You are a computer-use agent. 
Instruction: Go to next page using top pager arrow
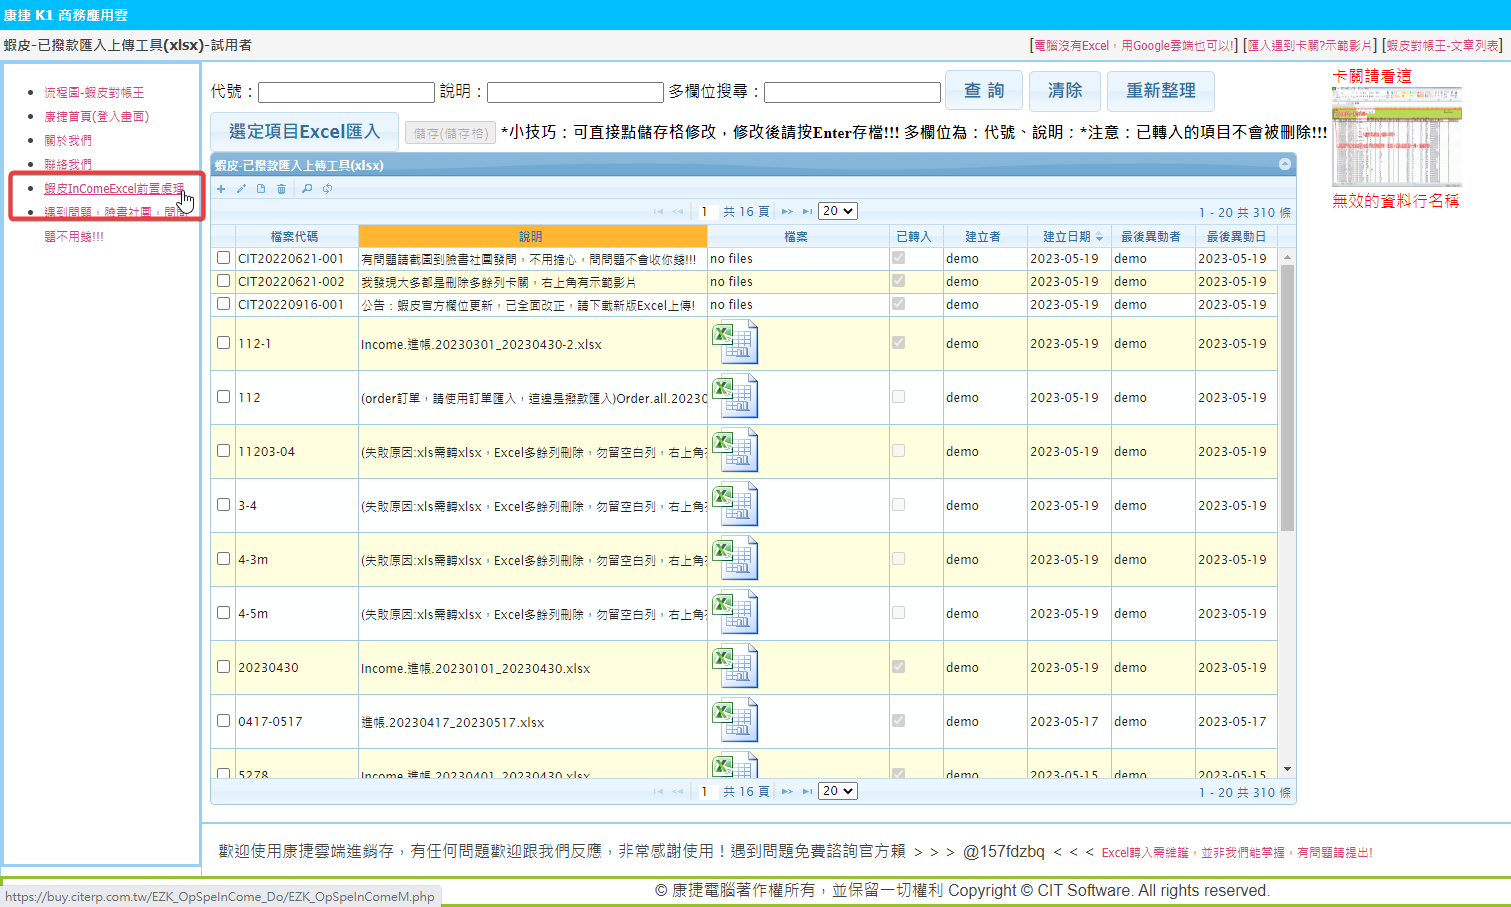click(787, 212)
